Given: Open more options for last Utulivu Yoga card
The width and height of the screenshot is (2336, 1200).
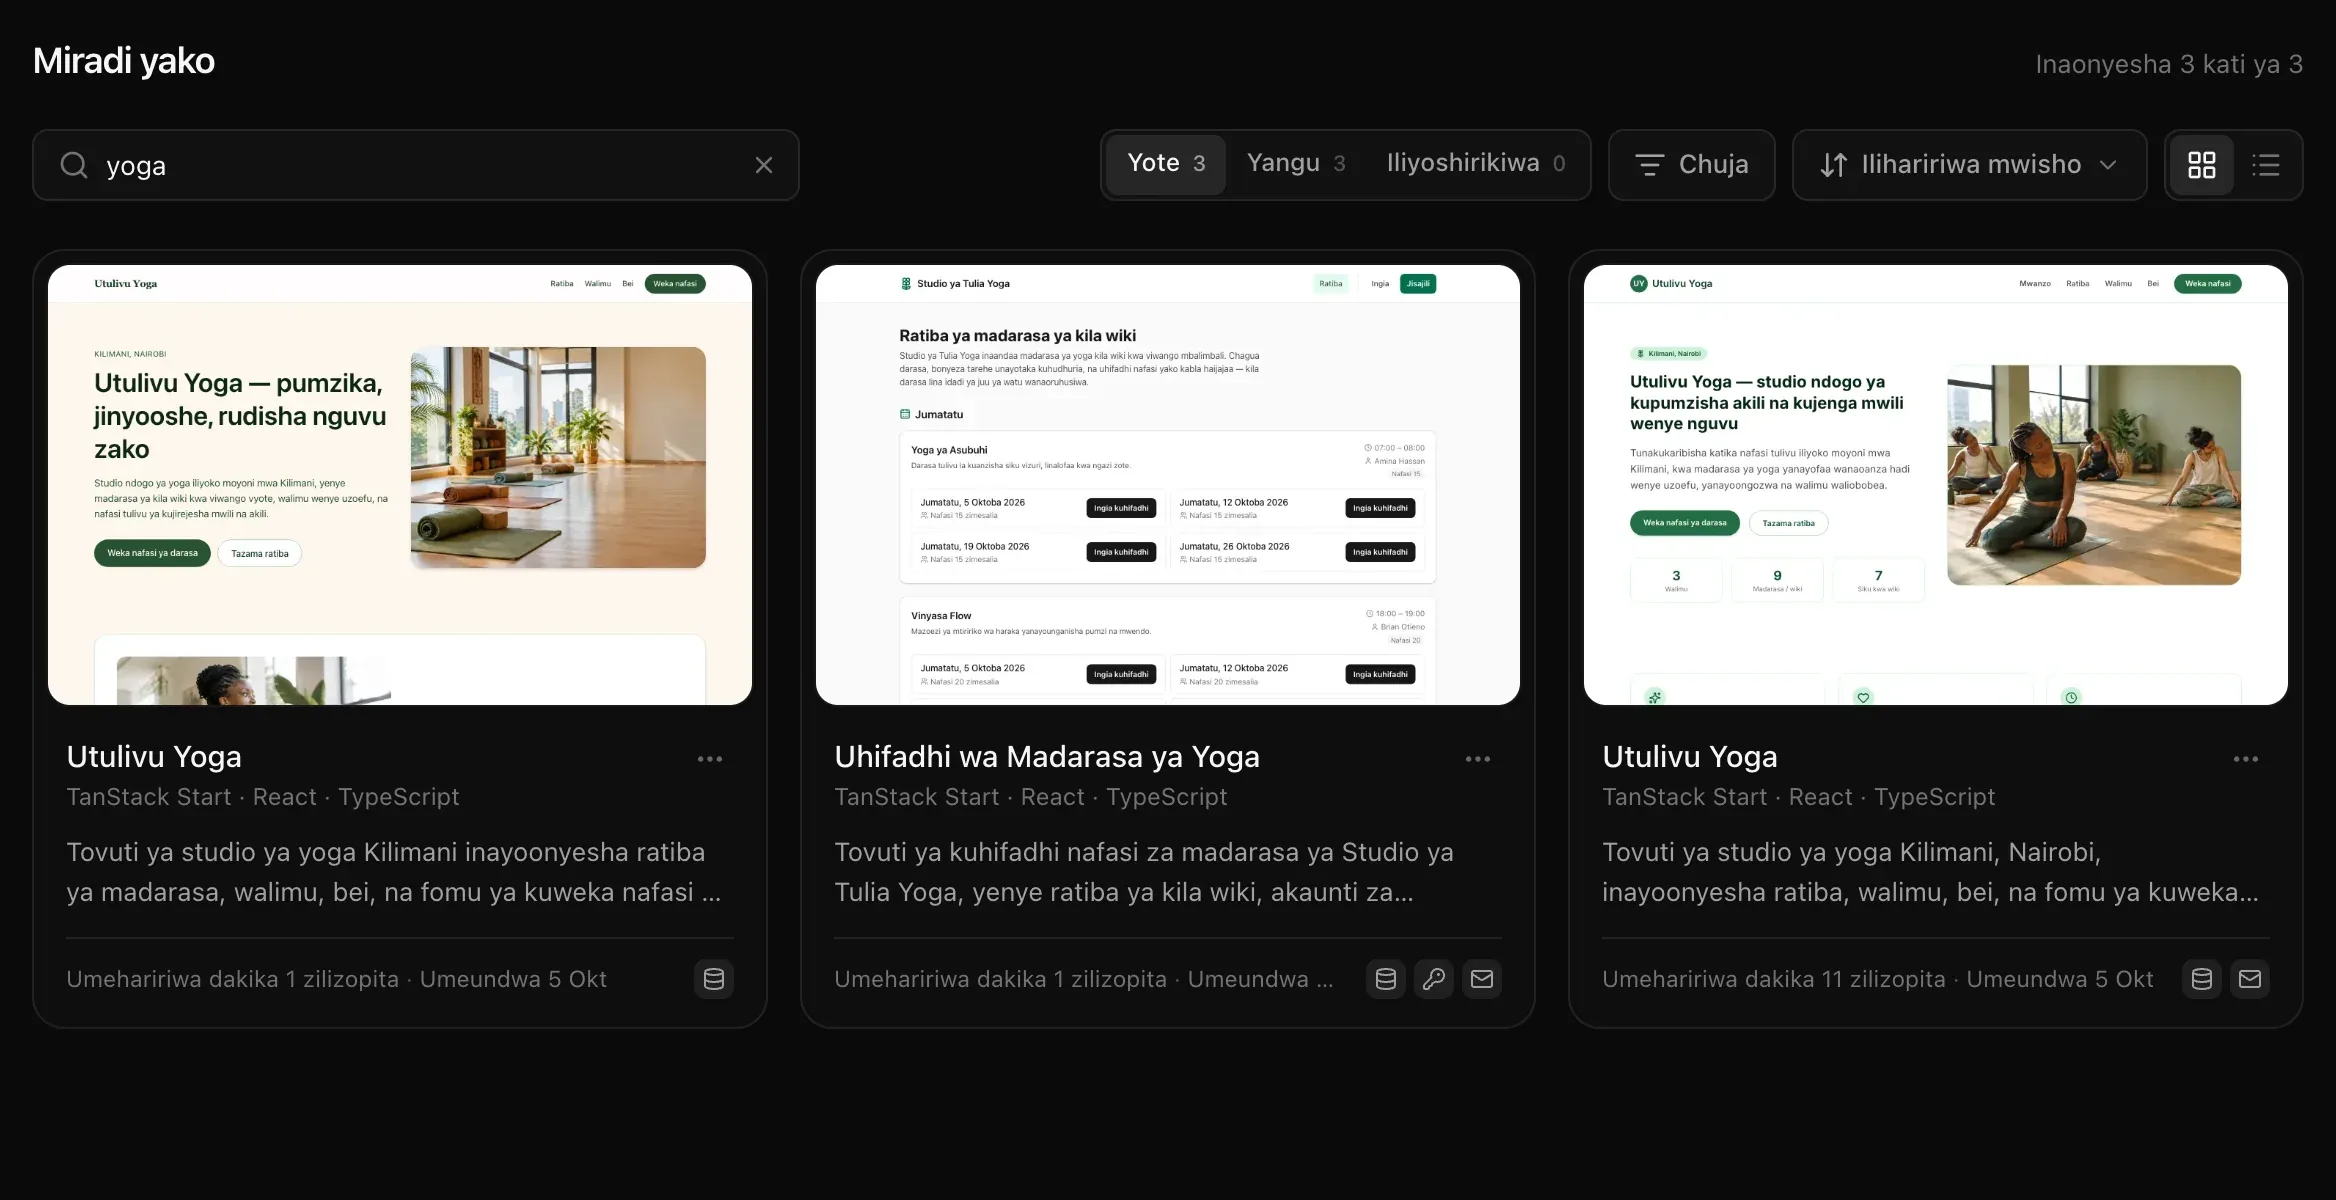Looking at the screenshot, I should pos(2246,759).
